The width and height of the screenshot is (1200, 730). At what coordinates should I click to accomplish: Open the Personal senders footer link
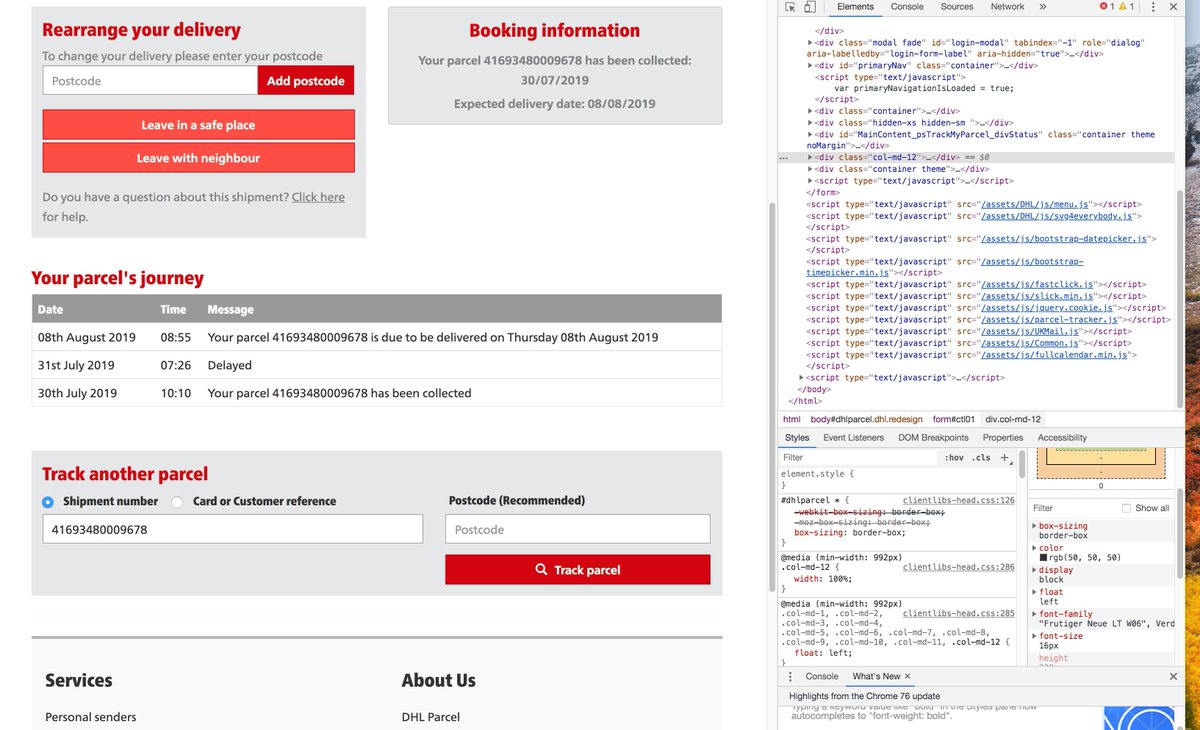coord(91,717)
